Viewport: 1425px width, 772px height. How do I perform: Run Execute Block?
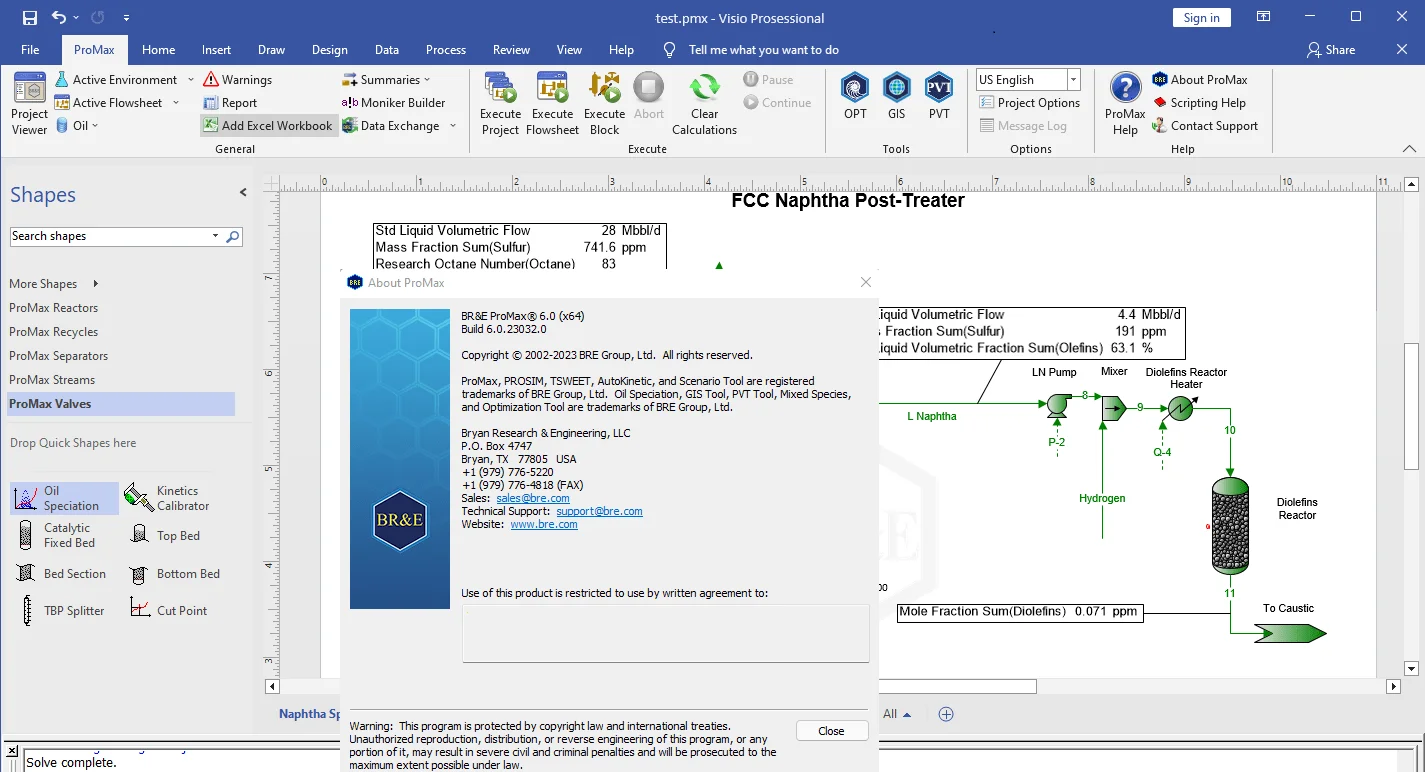coord(604,104)
